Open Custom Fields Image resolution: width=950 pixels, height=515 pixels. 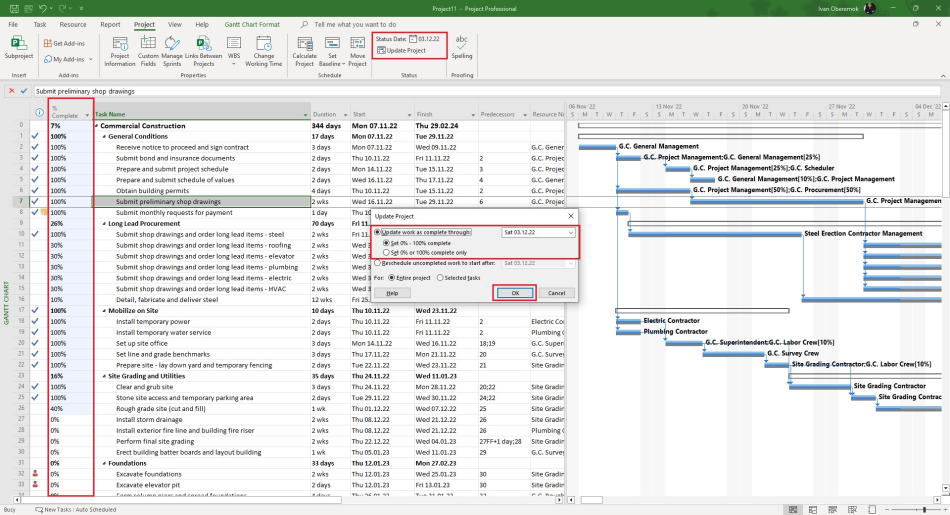[148, 51]
